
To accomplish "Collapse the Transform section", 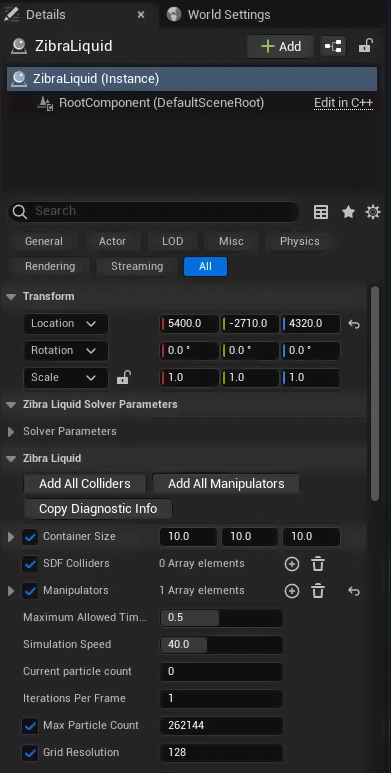I will click(11, 297).
